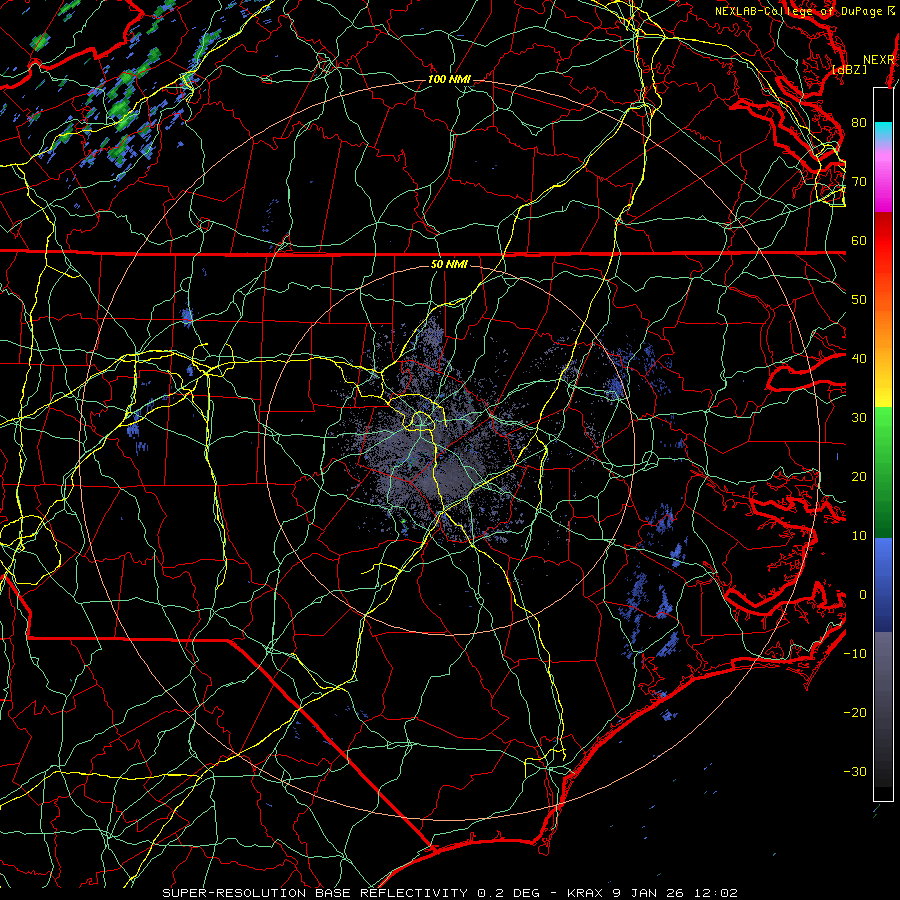Click the 0 value on the dBZ scale

pyautogui.click(x=863, y=595)
